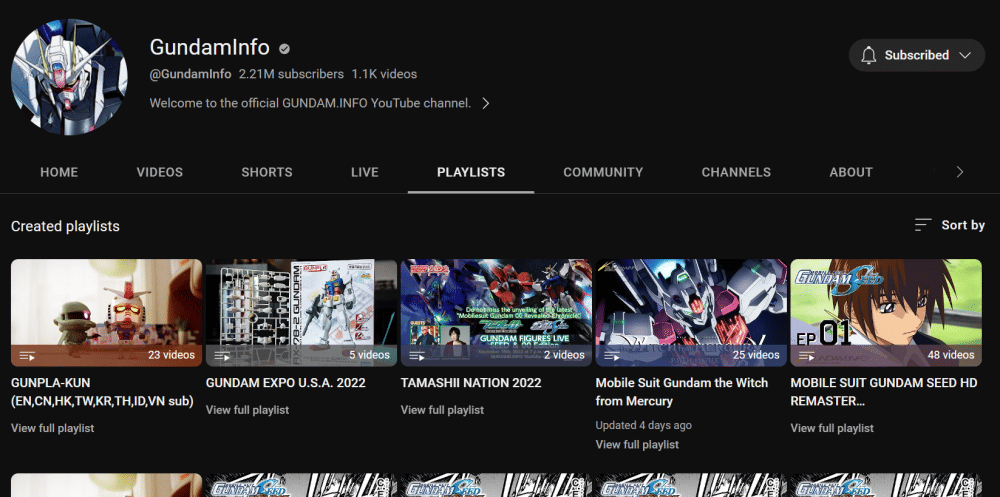The height and width of the screenshot is (497, 1000).
Task: Open the Subscribed notification dropdown chevron
Action: coord(964,56)
